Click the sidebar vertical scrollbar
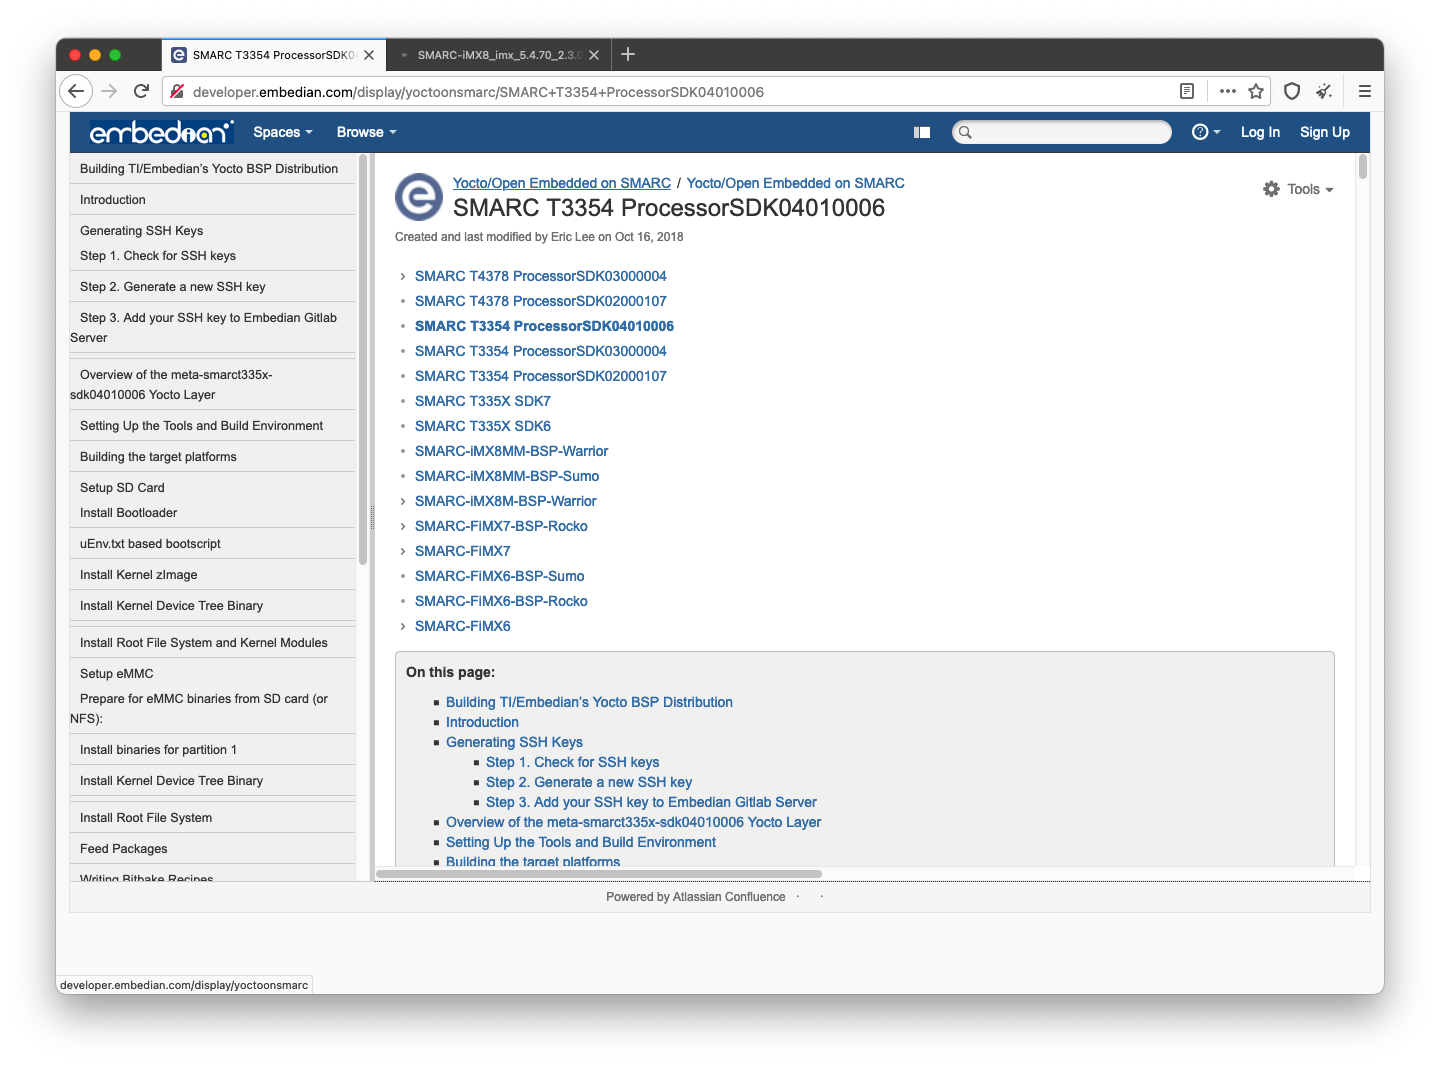The height and width of the screenshot is (1068, 1440). (x=363, y=360)
